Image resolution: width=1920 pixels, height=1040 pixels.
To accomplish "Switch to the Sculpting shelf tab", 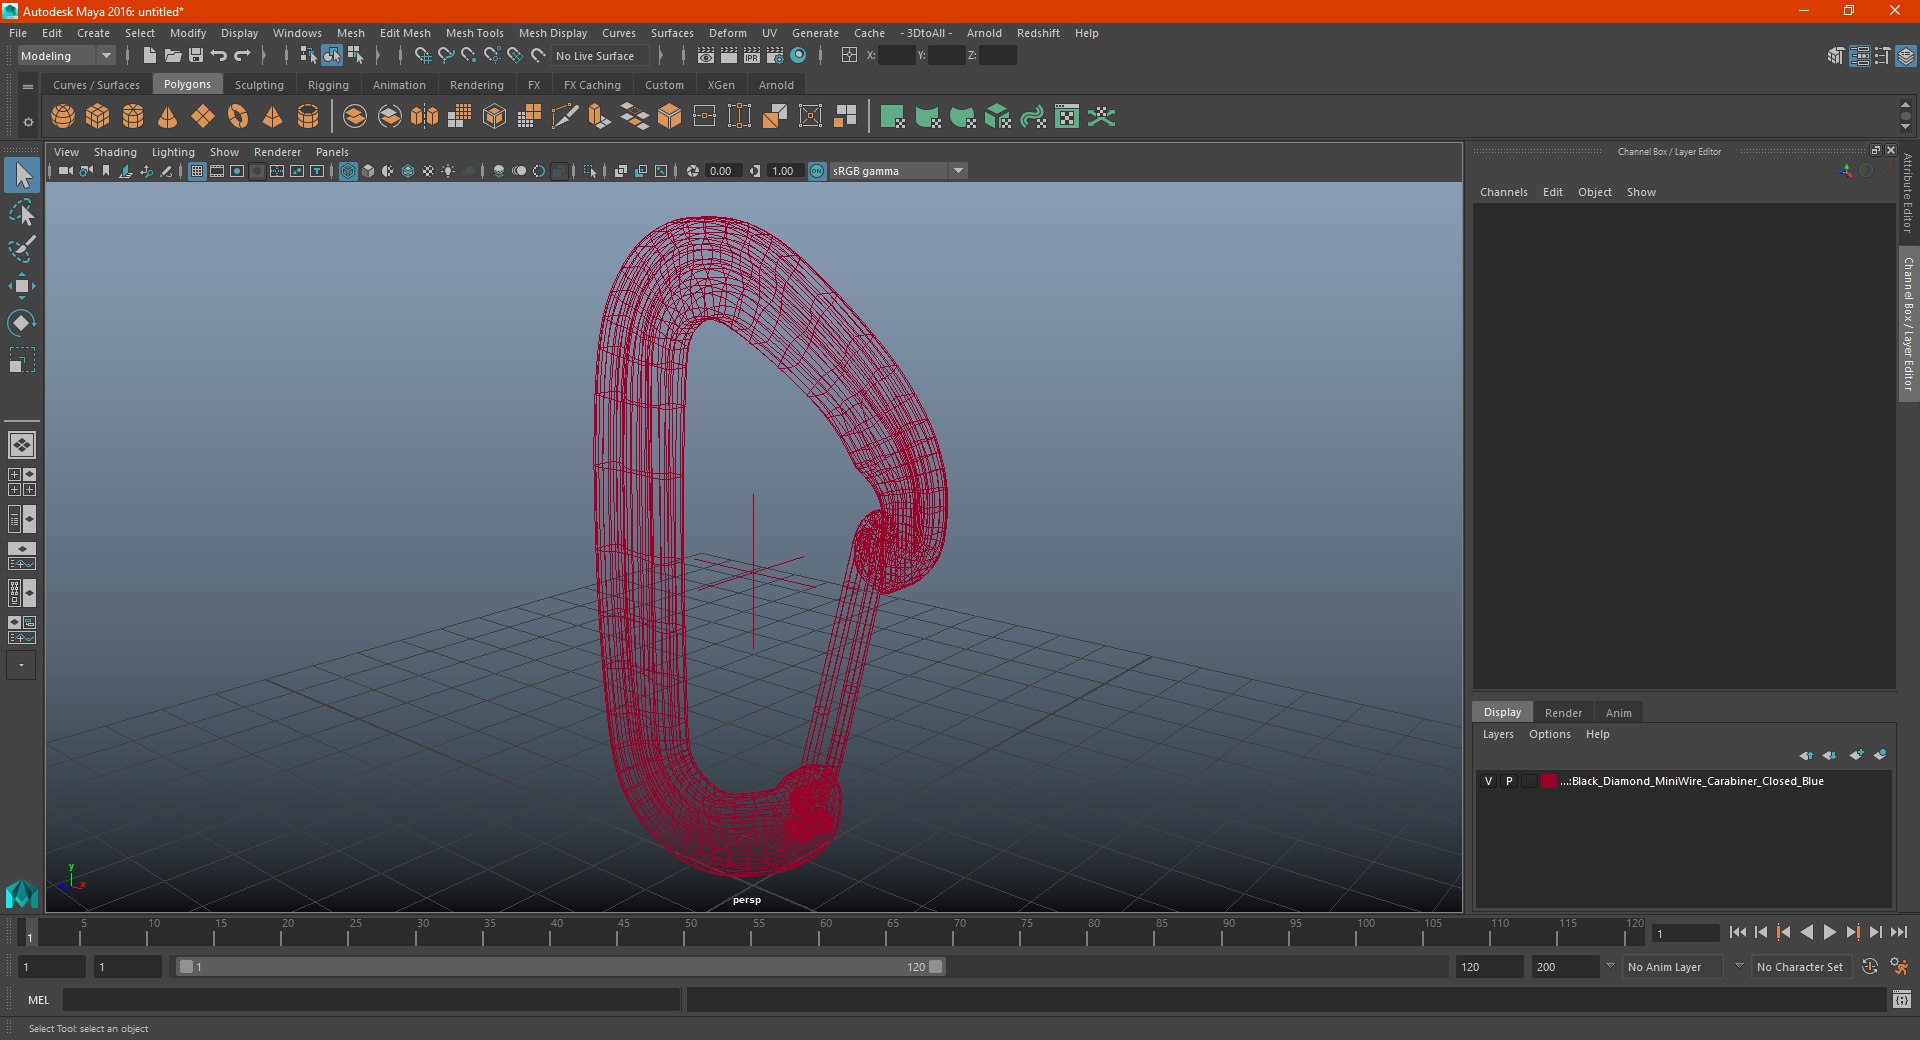I will pos(259,85).
